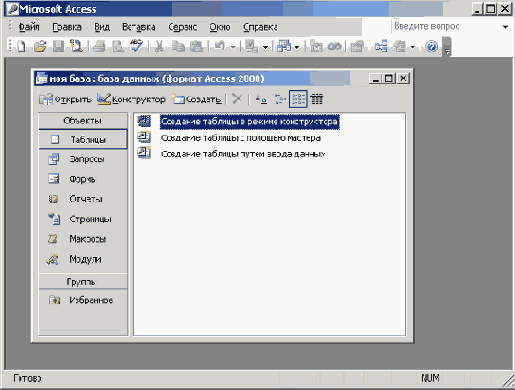This screenshot has height=390, width=515.
Task: Click the Конструктор button
Action: (131, 99)
